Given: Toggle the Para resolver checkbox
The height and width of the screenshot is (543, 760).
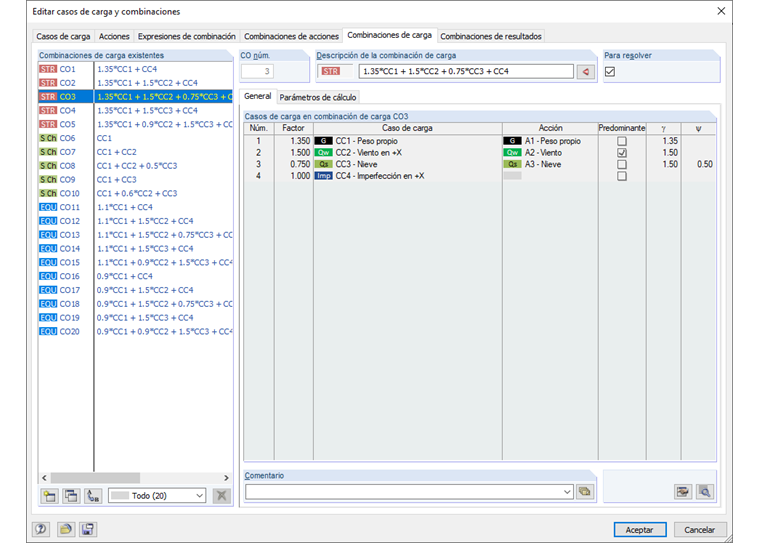Looking at the screenshot, I should tap(610, 72).
